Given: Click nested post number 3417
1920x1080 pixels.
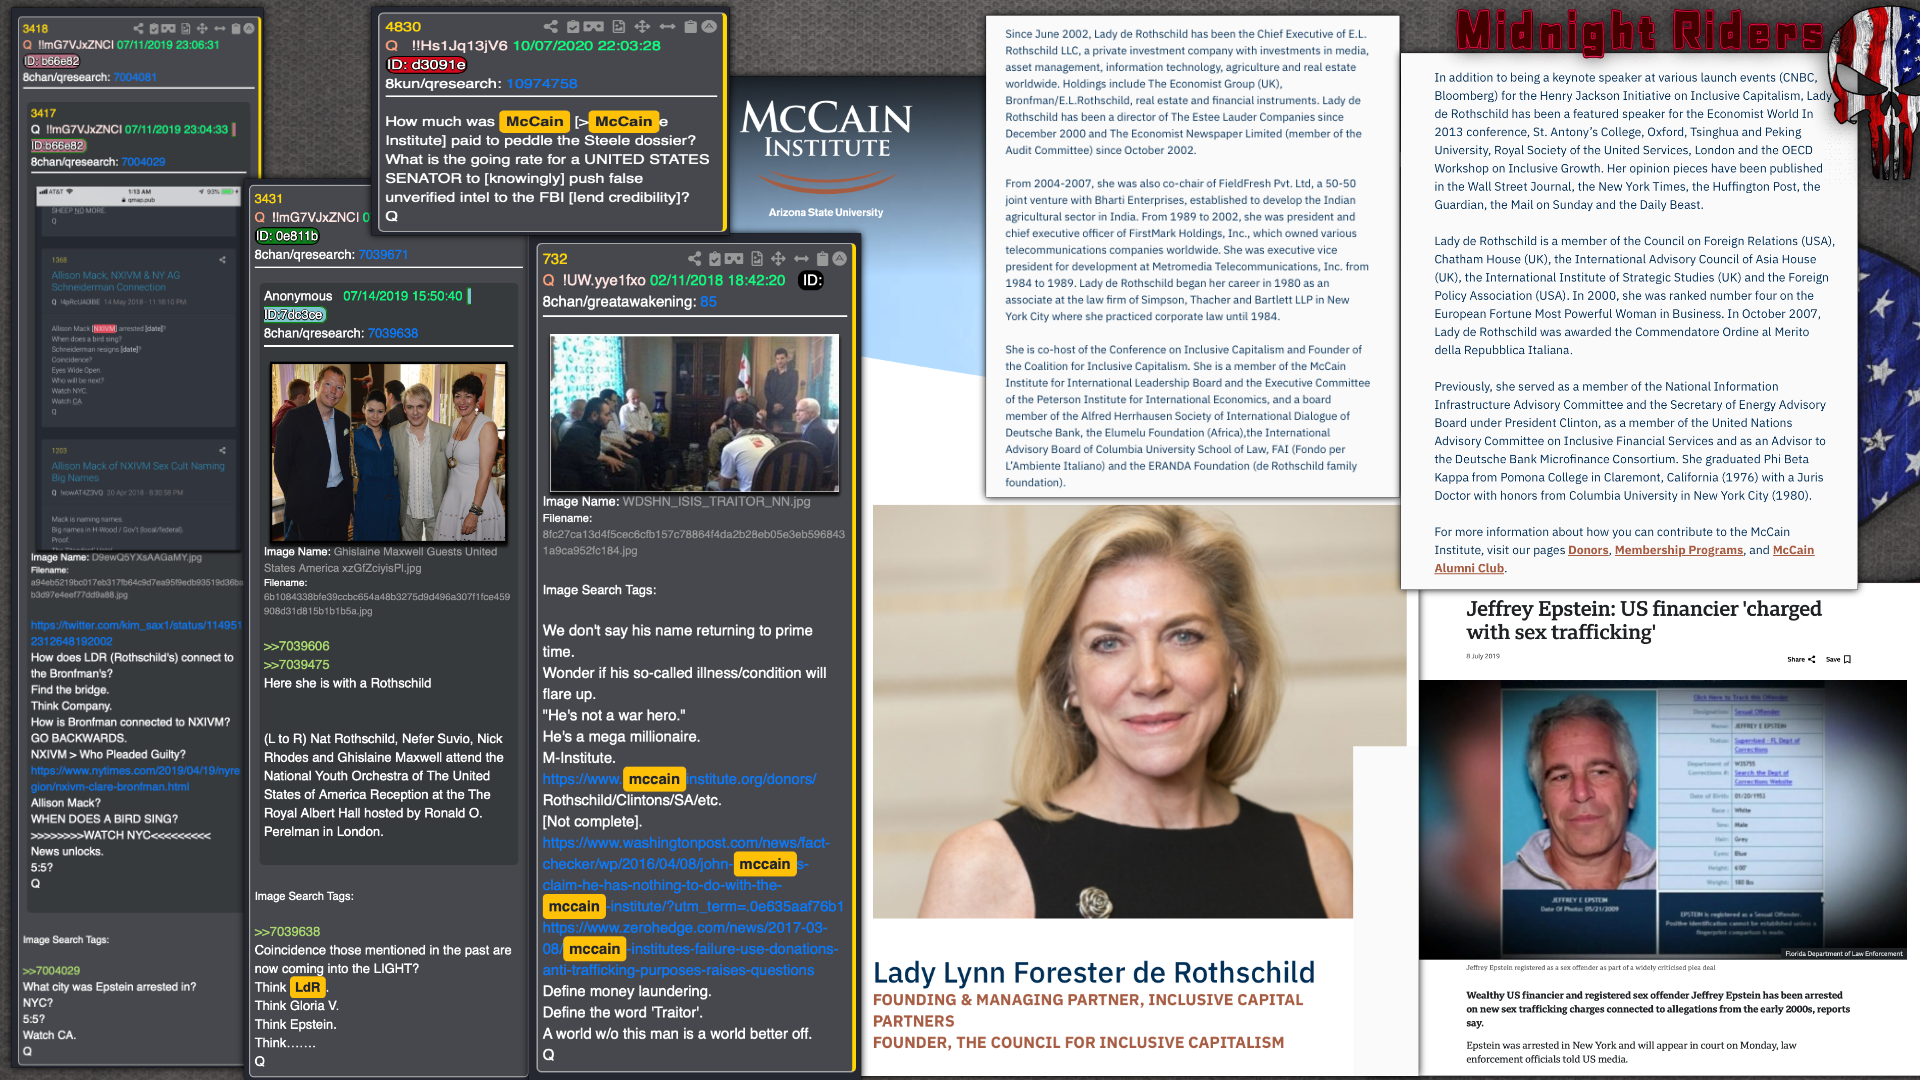Looking at the screenshot, I should pyautogui.click(x=43, y=113).
